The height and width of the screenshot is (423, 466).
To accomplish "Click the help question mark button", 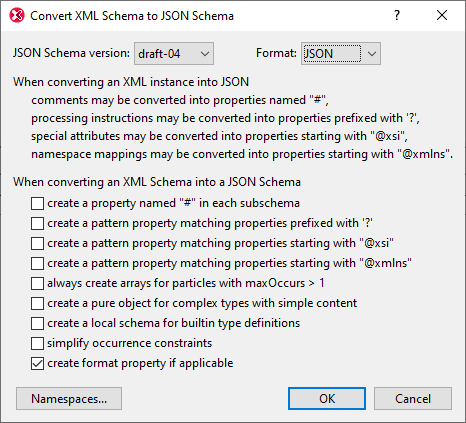I will (x=397, y=15).
